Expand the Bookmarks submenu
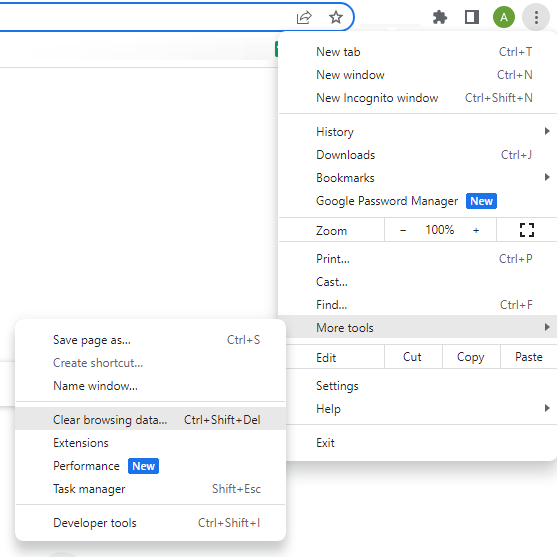 418,178
